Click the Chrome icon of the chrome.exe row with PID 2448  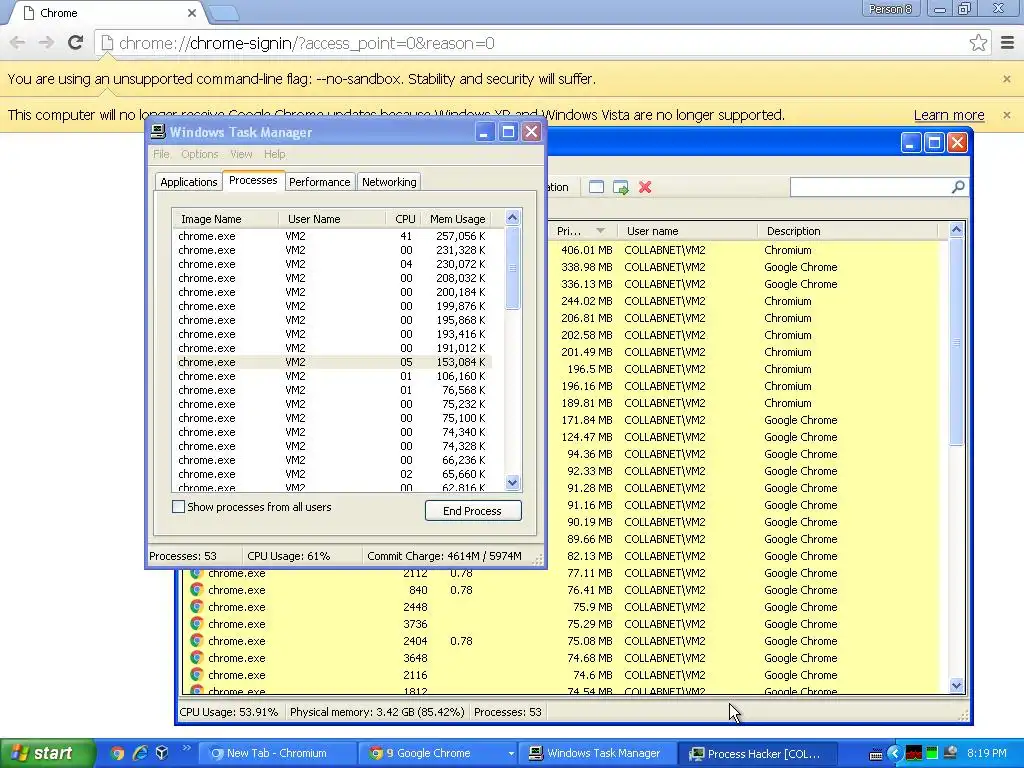click(196, 607)
